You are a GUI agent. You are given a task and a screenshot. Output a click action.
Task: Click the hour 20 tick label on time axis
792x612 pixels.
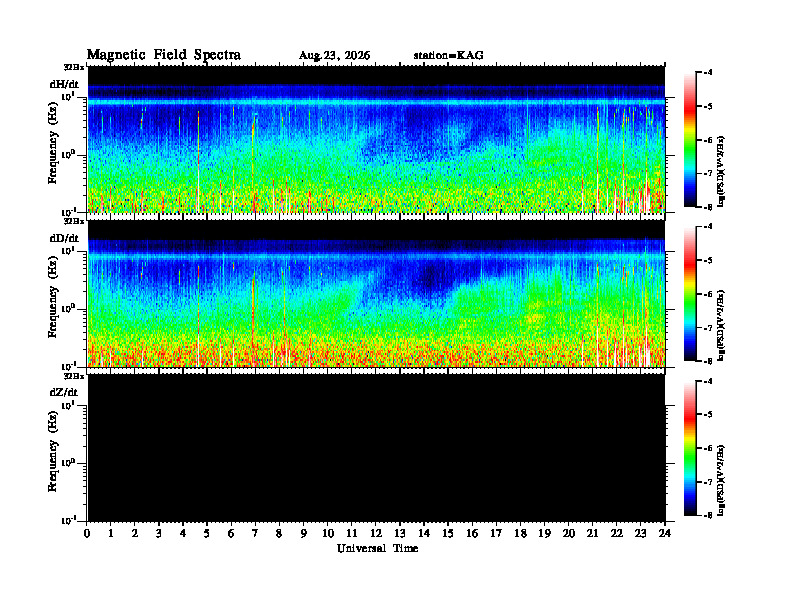click(x=568, y=534)
